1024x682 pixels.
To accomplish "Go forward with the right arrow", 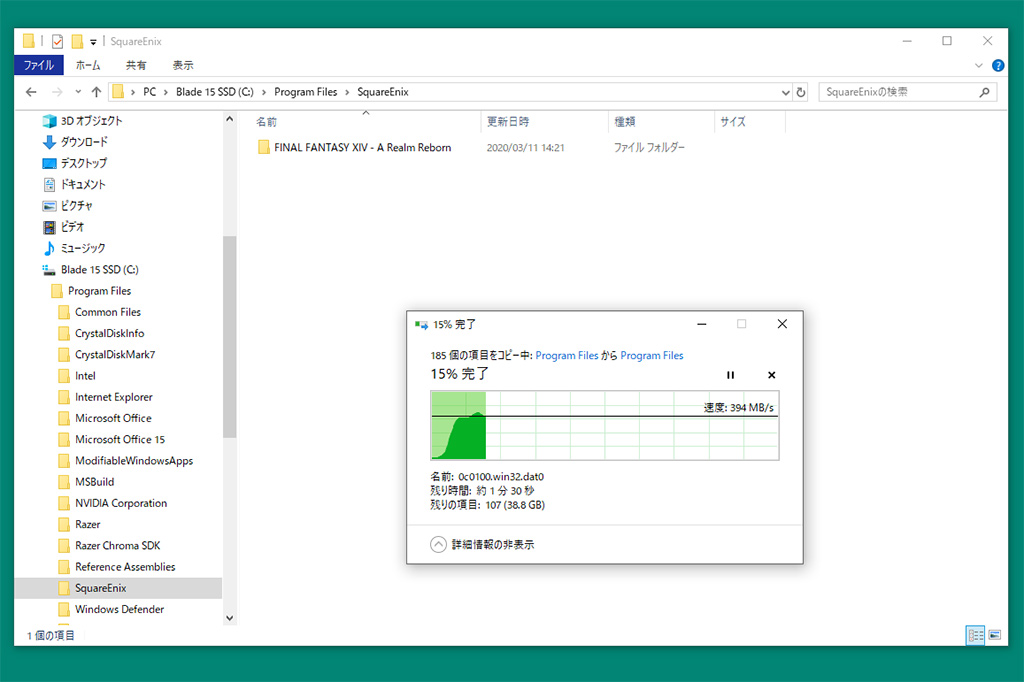I will [x=57, y=92].
